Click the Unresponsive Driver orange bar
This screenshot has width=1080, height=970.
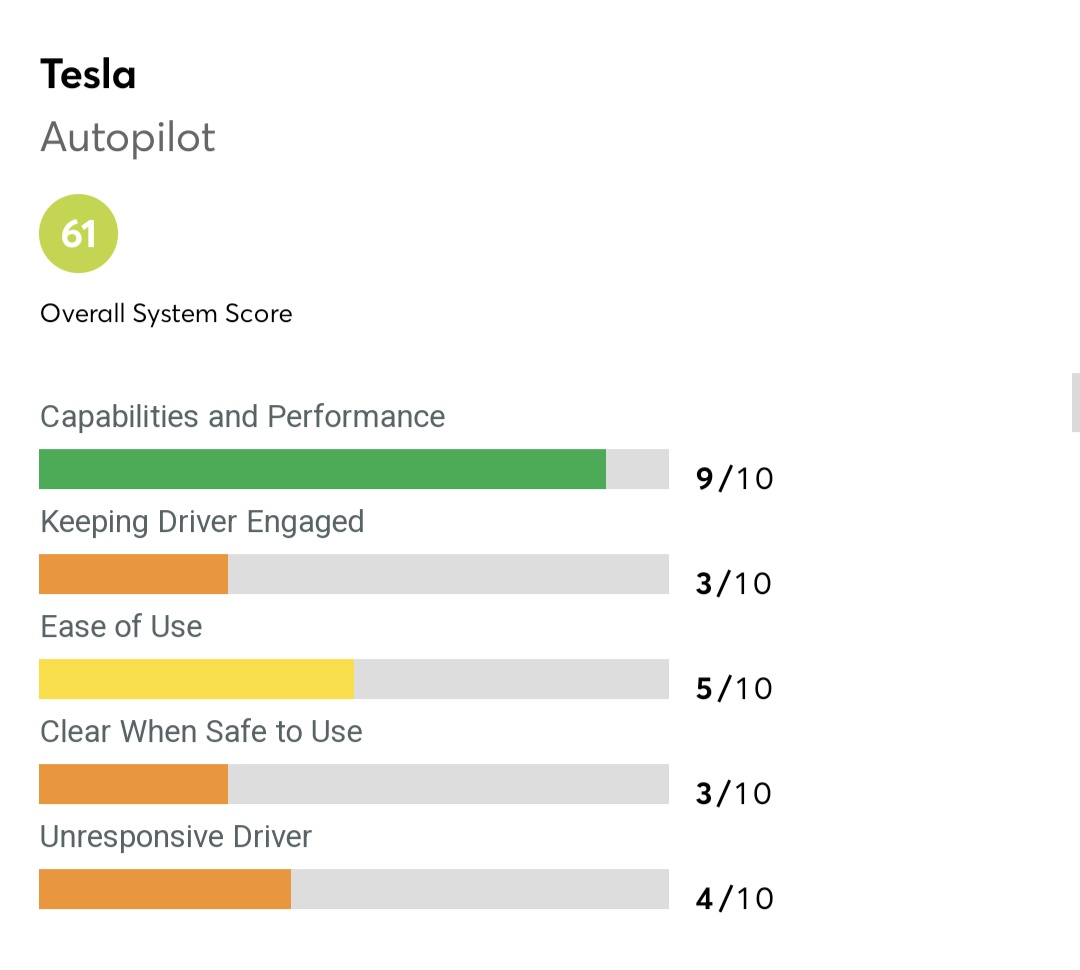coord(165,889)
